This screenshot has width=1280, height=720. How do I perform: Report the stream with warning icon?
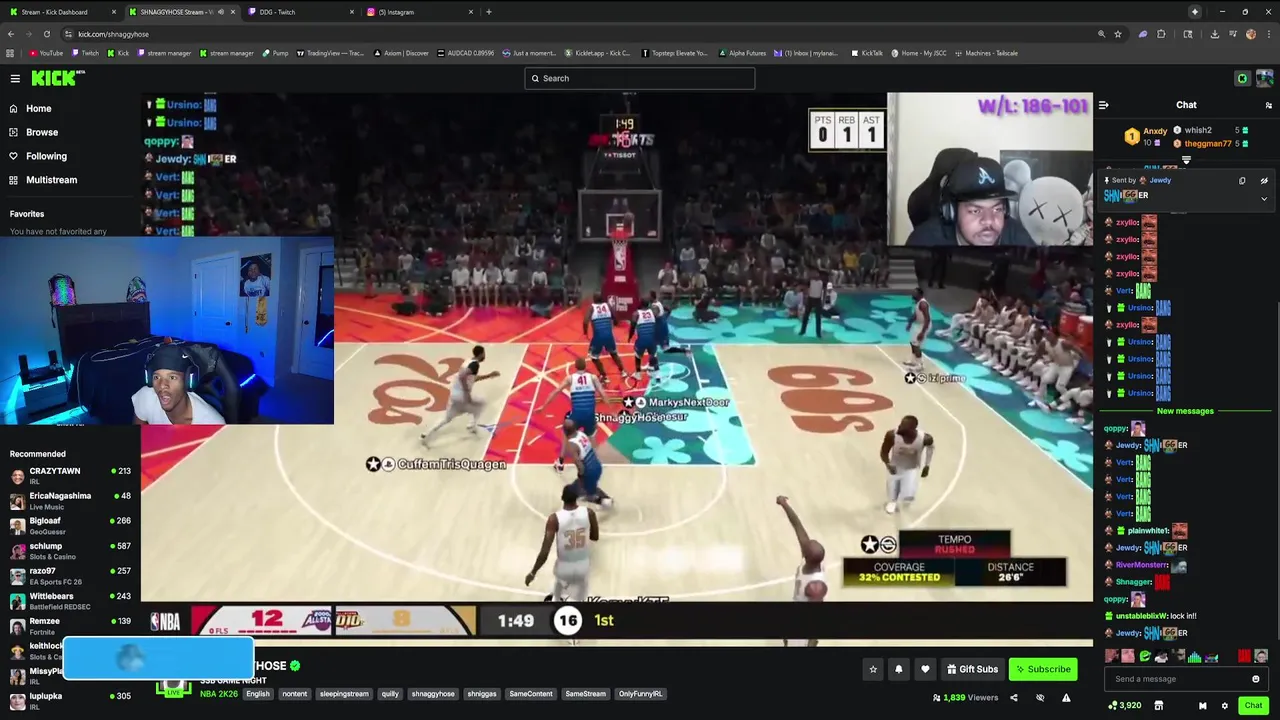point(1066,698)
